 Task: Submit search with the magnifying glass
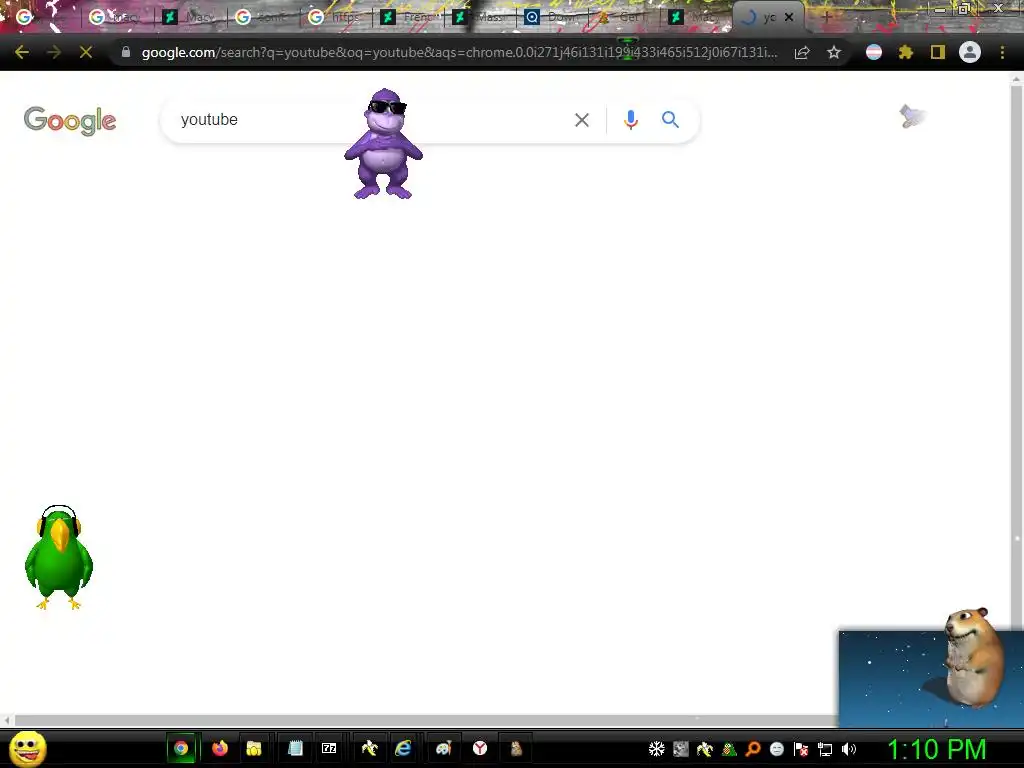(x=670, y=120)
